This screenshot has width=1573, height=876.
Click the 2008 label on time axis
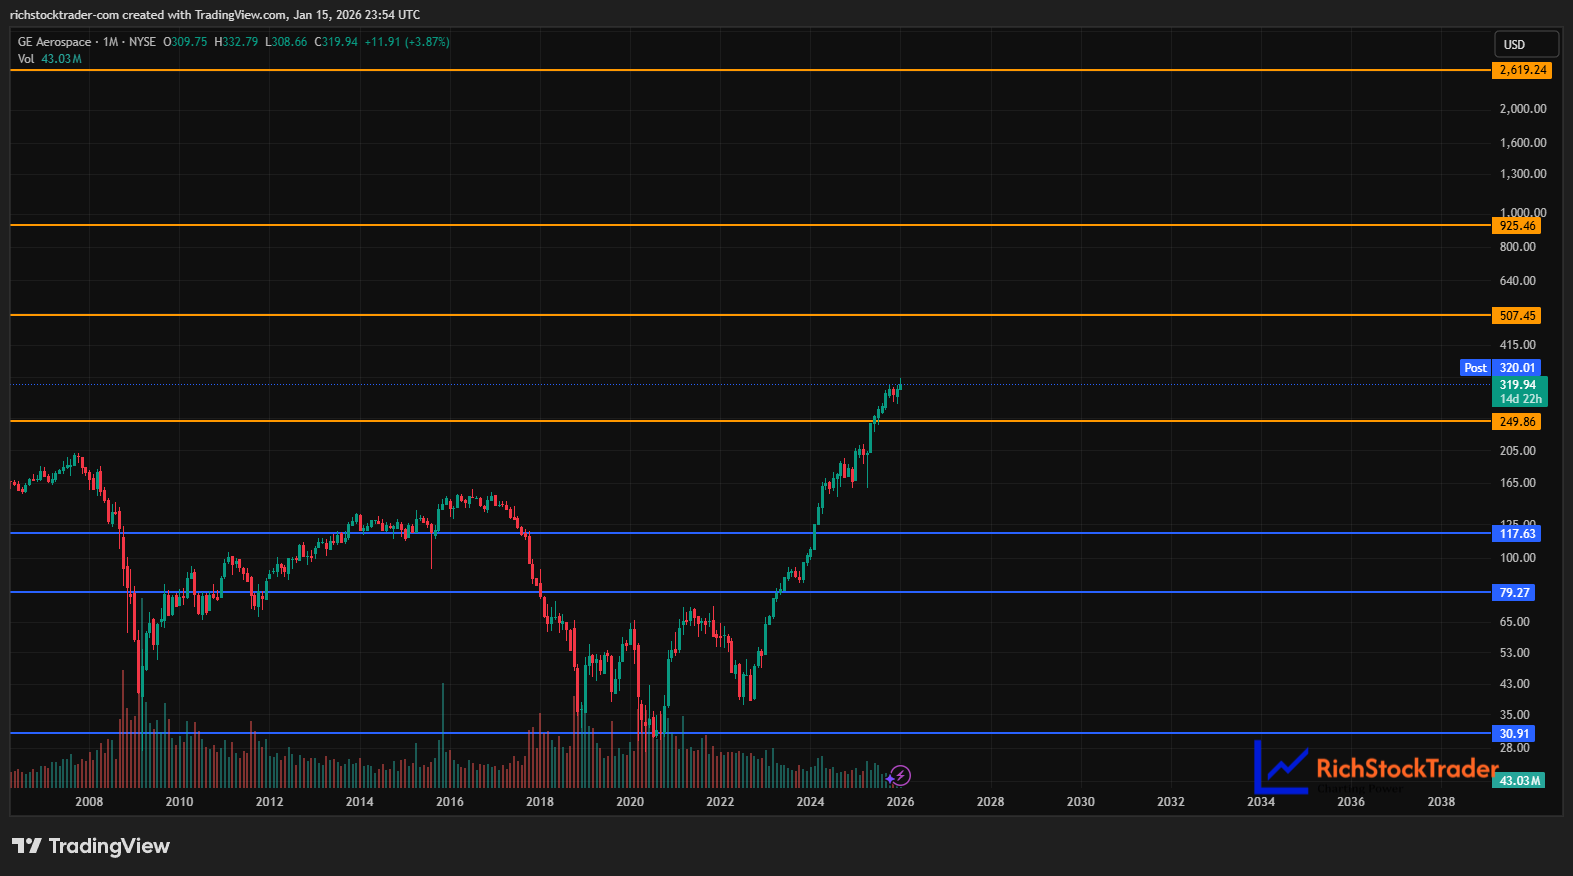89,802
